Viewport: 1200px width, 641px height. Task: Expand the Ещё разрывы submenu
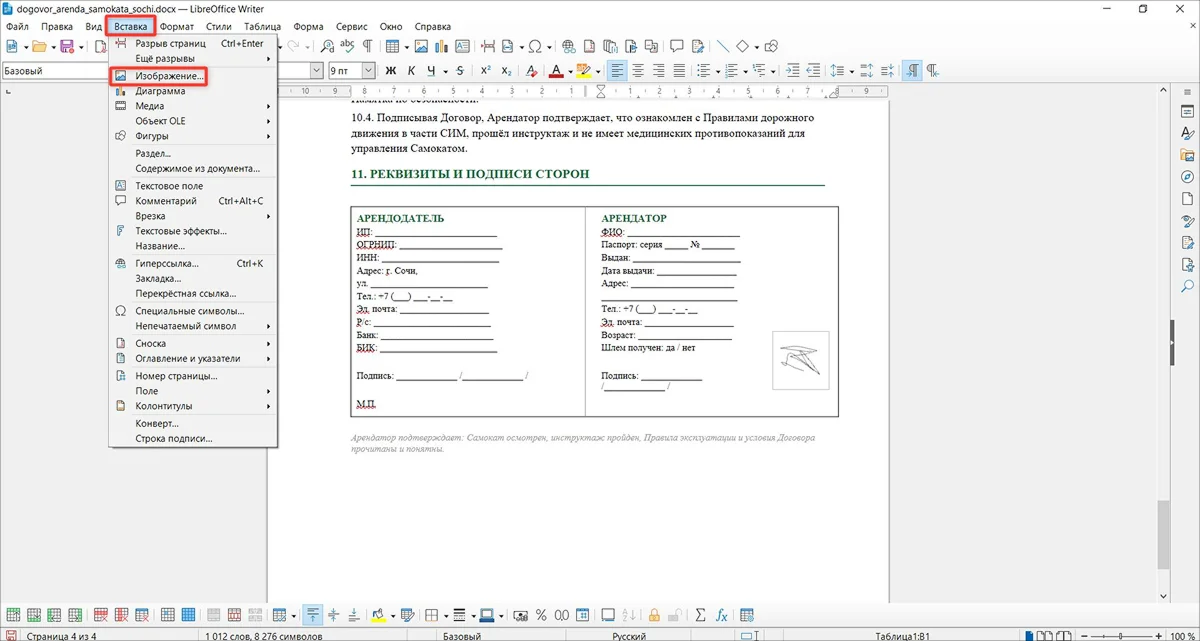192,59
